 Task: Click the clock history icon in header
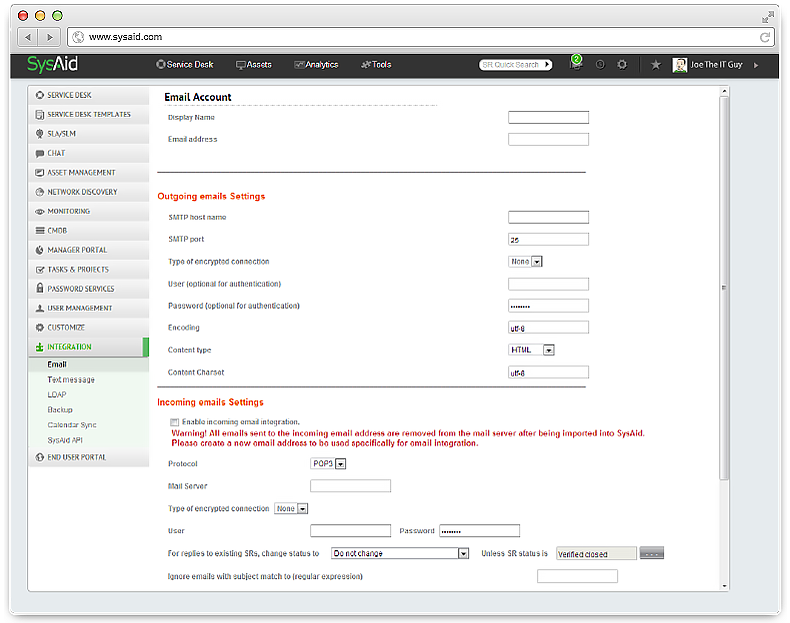[600, 64]
